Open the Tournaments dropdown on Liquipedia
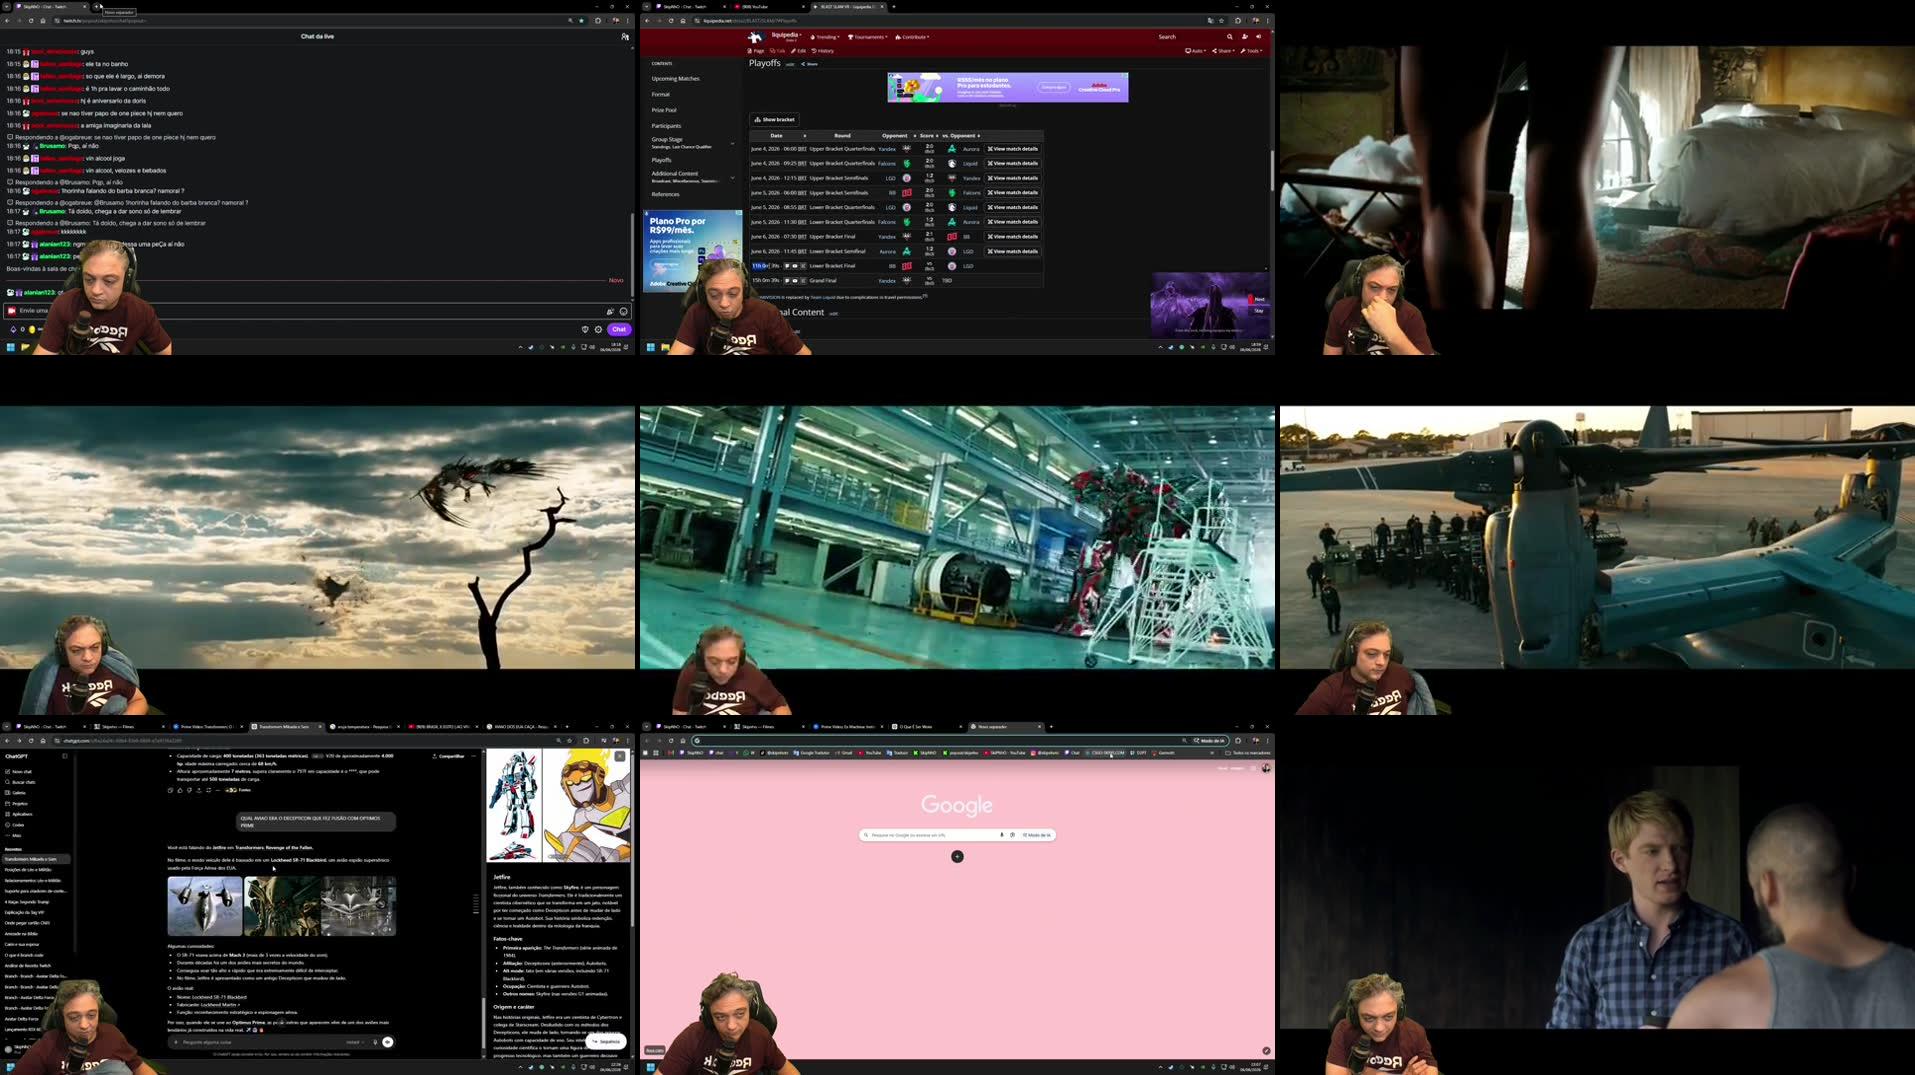Screen dimensions: 1915x1075 pos(867,37)
